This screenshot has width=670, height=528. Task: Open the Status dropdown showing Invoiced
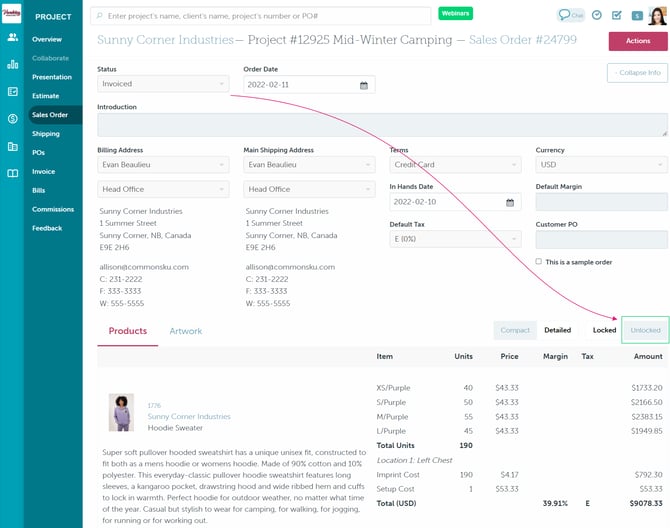[x=163, y=84]
